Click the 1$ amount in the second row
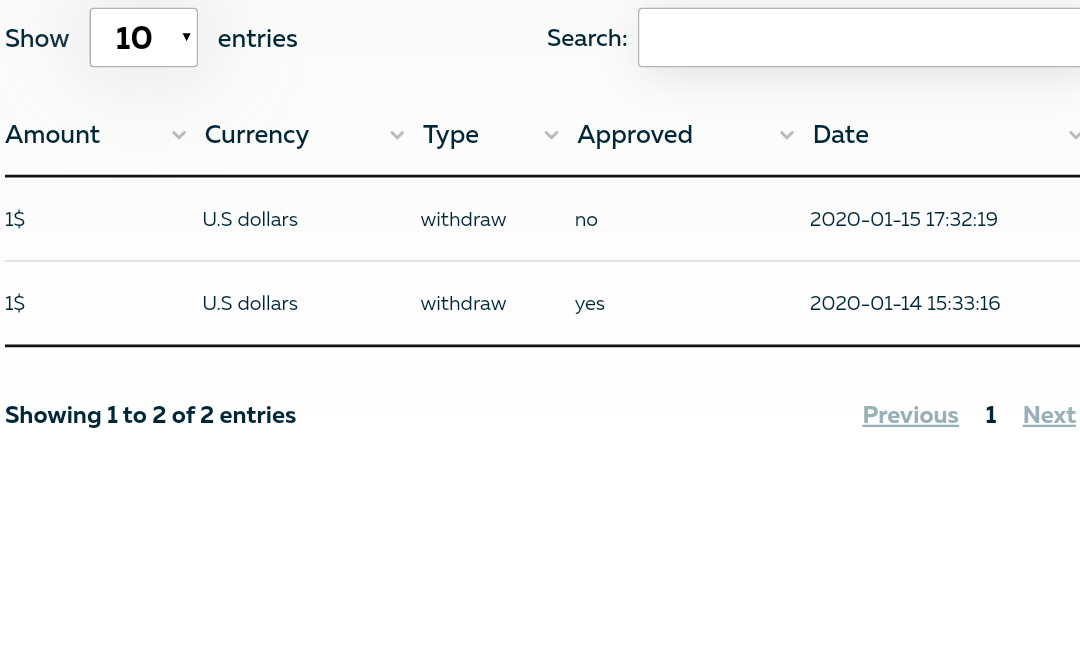Image resolution: width=1080 pixels, height=665 pixels. 15,303
